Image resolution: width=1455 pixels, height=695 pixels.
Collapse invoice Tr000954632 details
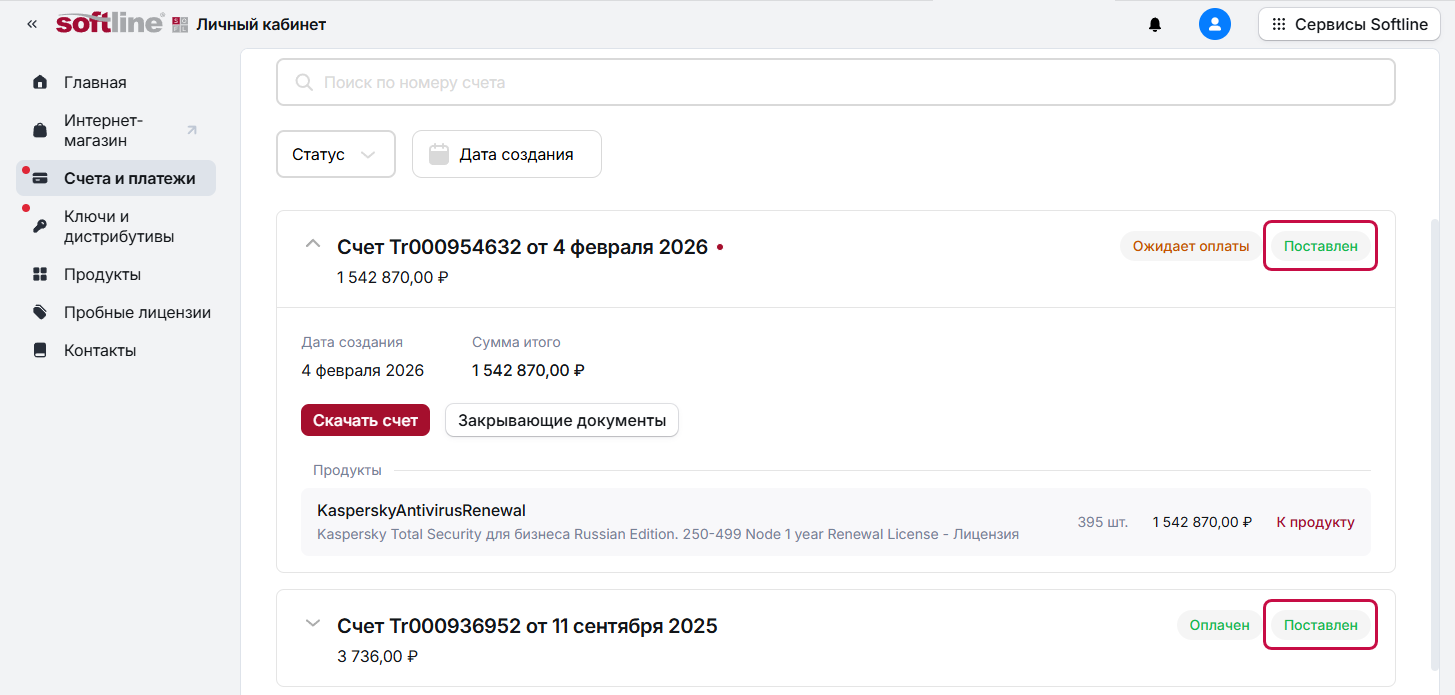tap(313, 244)
